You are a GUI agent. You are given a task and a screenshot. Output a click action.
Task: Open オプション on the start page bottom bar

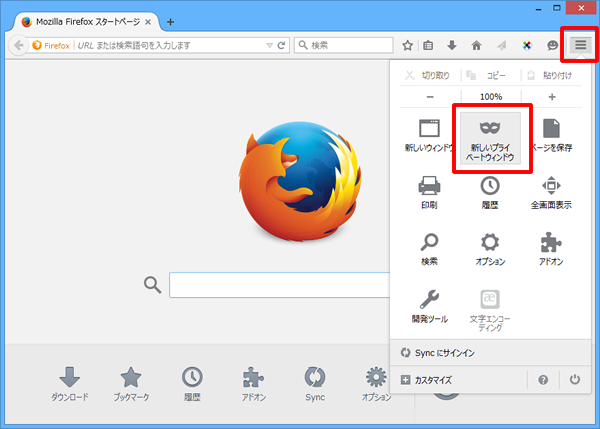(x=376, y=384)
